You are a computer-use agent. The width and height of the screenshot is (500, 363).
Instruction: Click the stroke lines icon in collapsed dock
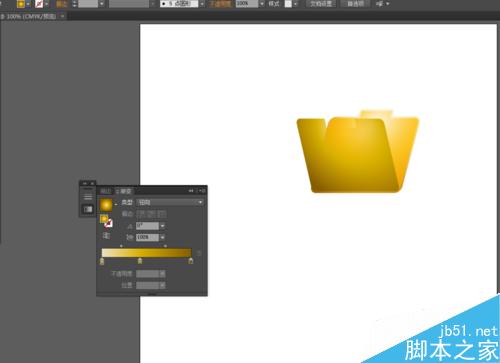coord(88,197)
